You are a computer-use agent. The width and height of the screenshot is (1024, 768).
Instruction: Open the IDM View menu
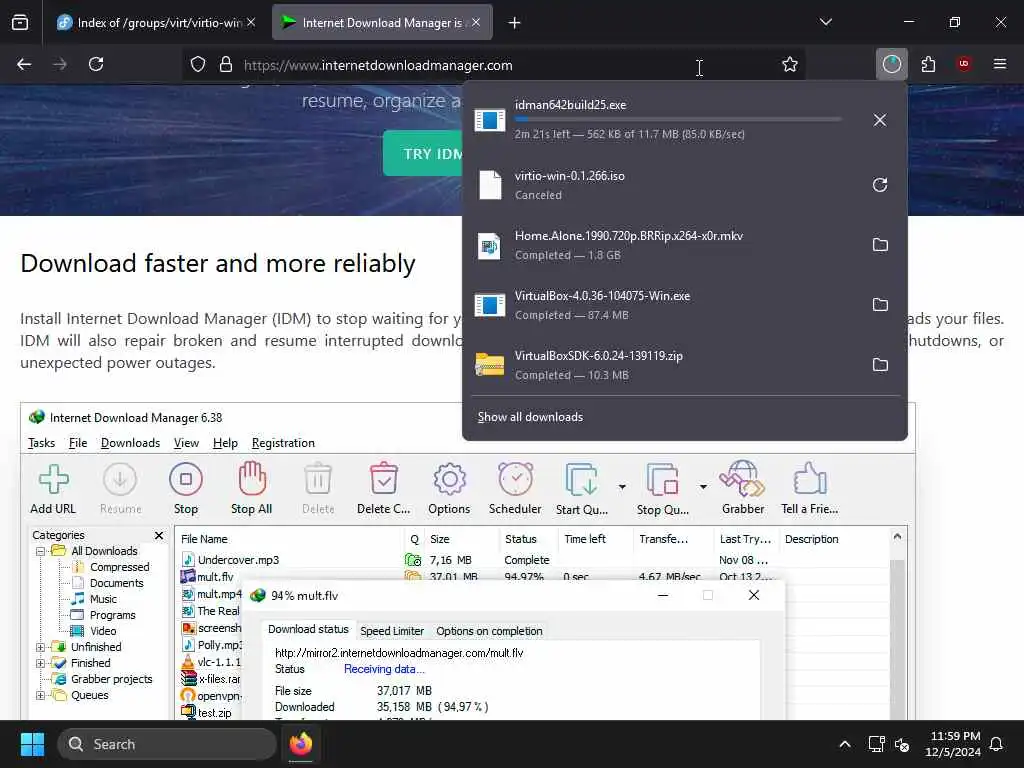click(186, 443)
